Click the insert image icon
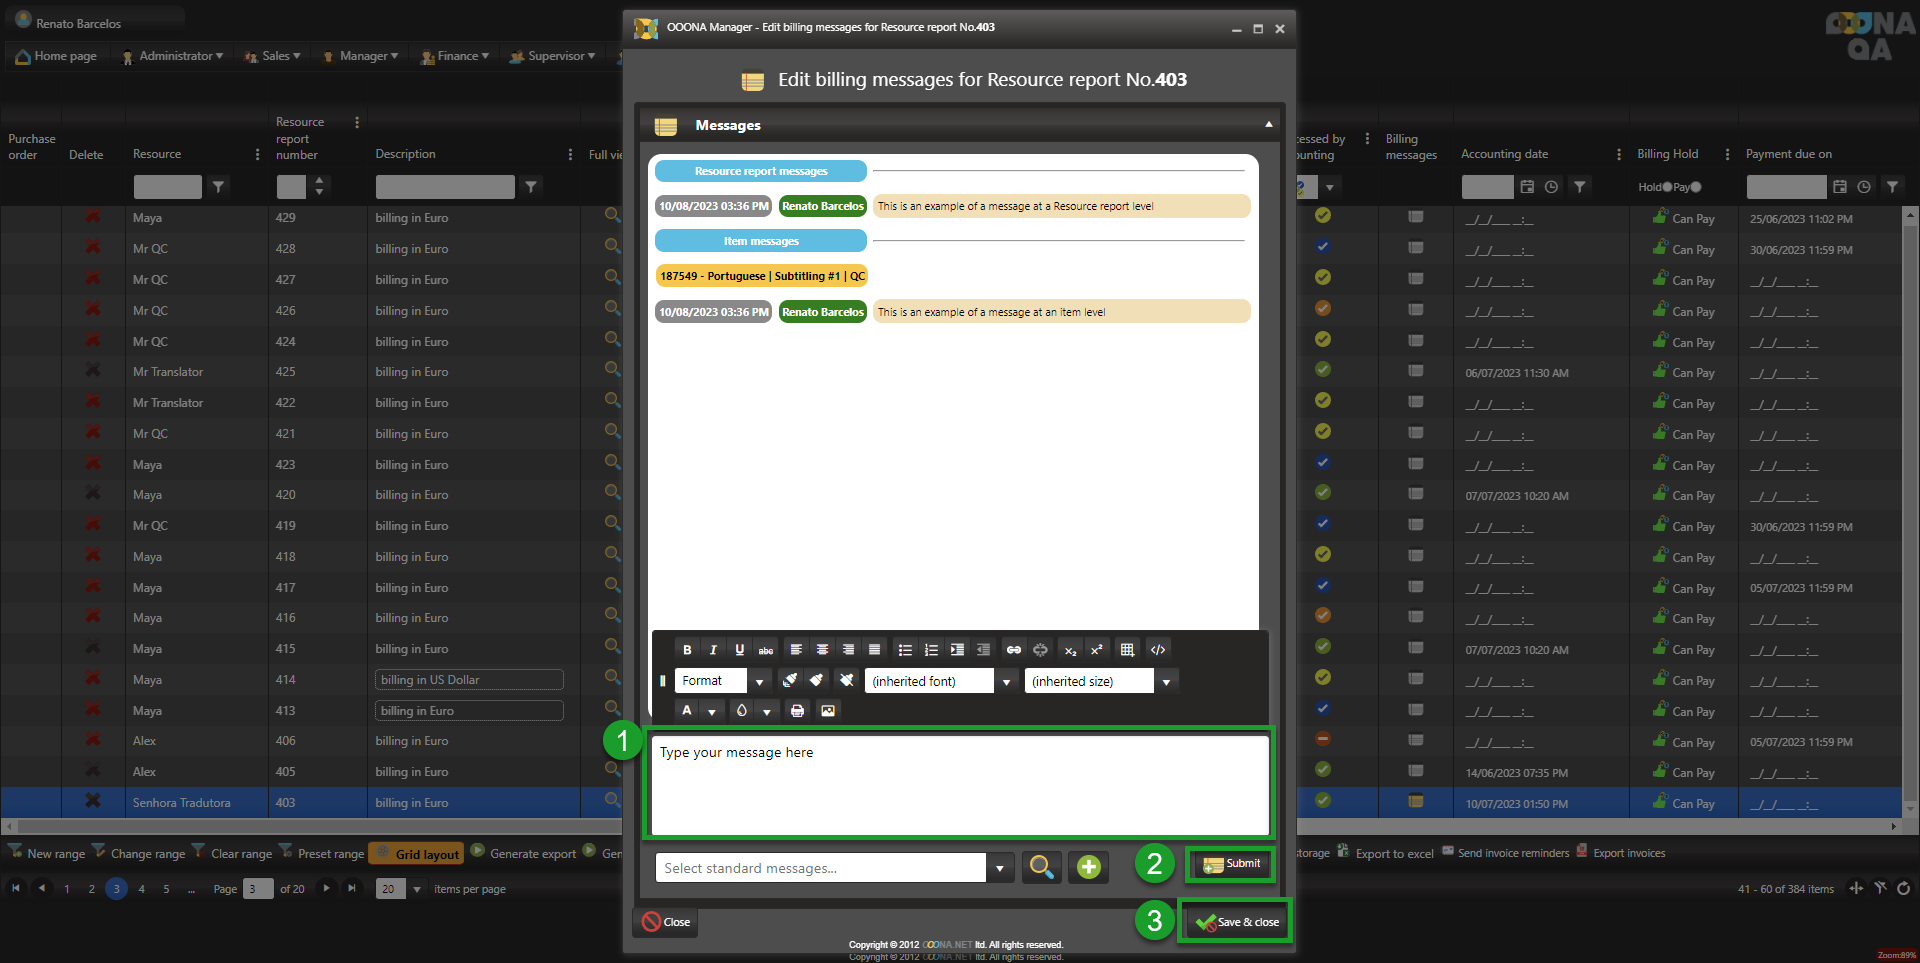This screenshot has height=963, width=1920. [828, 711]
